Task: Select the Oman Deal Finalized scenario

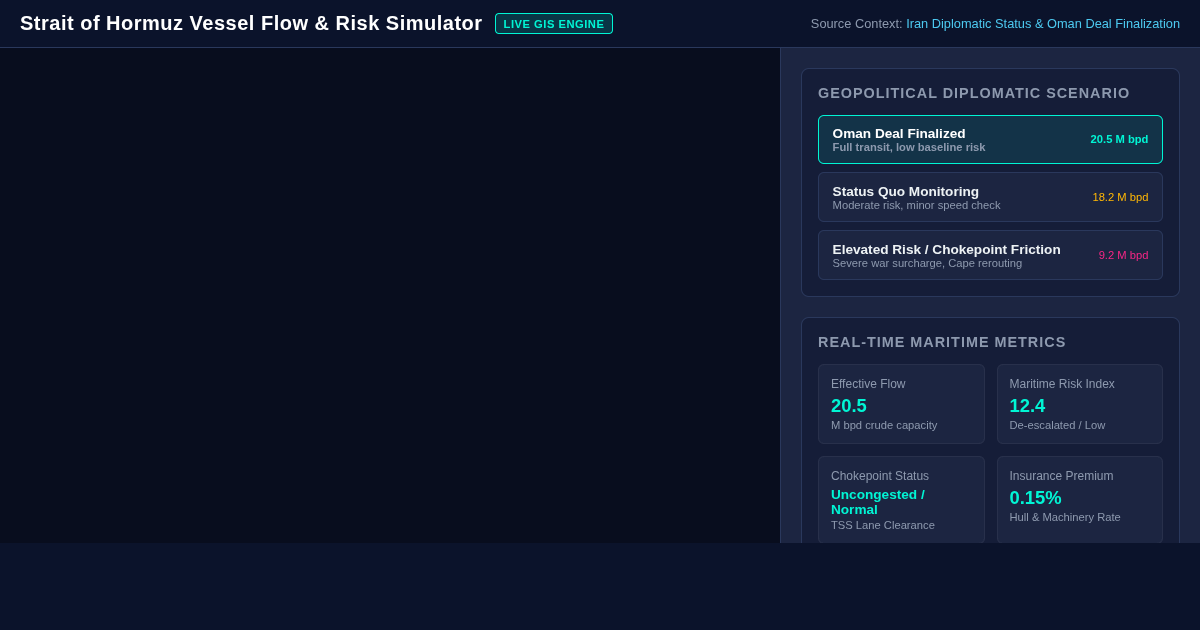Action: [x=990, y=139]
